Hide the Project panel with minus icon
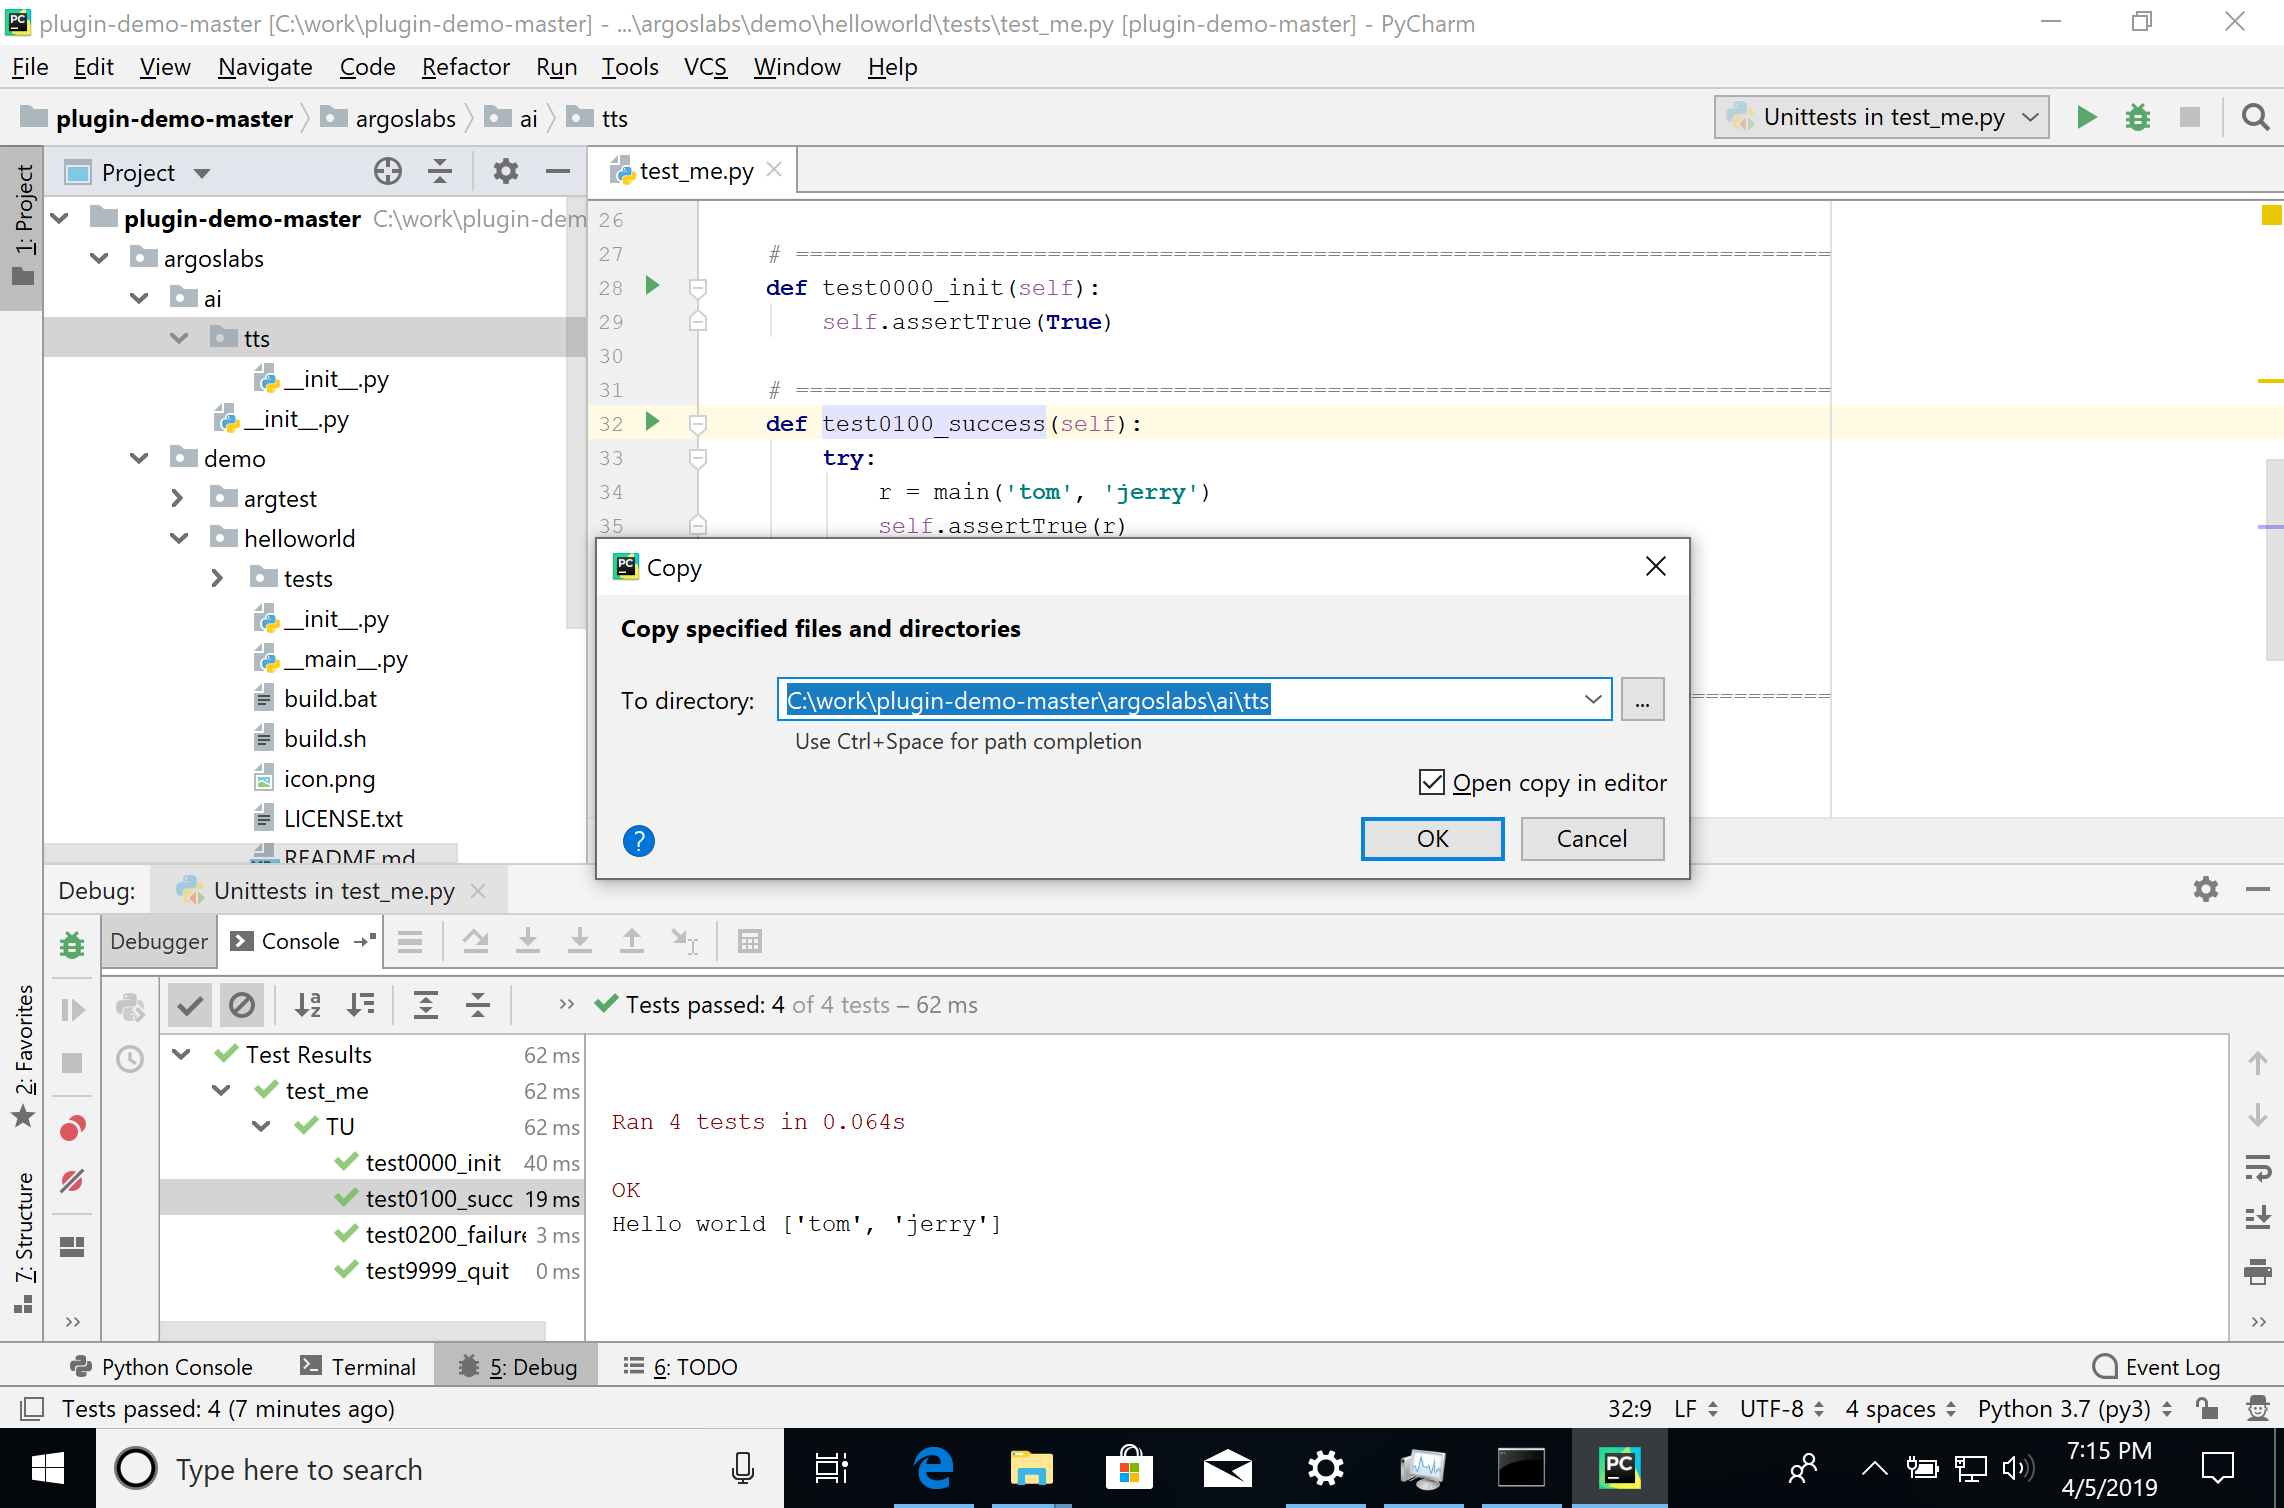 (x=558, y=172)
